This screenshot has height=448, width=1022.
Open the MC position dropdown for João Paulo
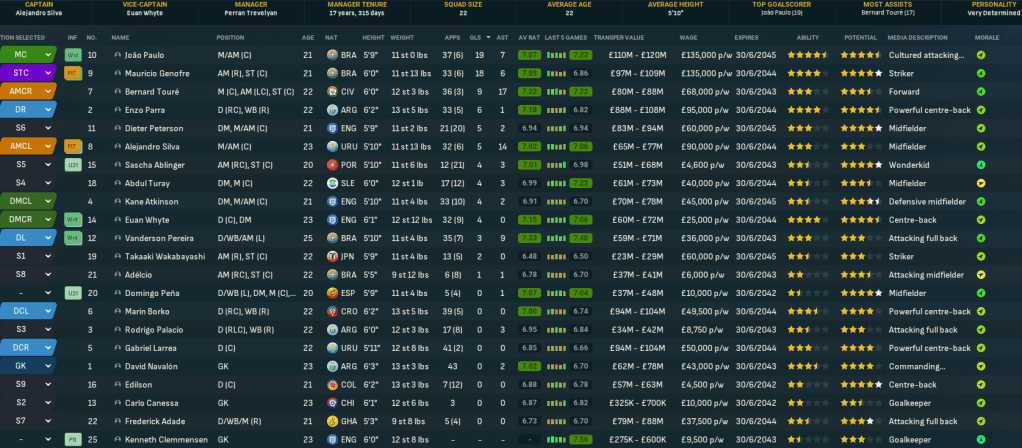[x=47, y=55]
